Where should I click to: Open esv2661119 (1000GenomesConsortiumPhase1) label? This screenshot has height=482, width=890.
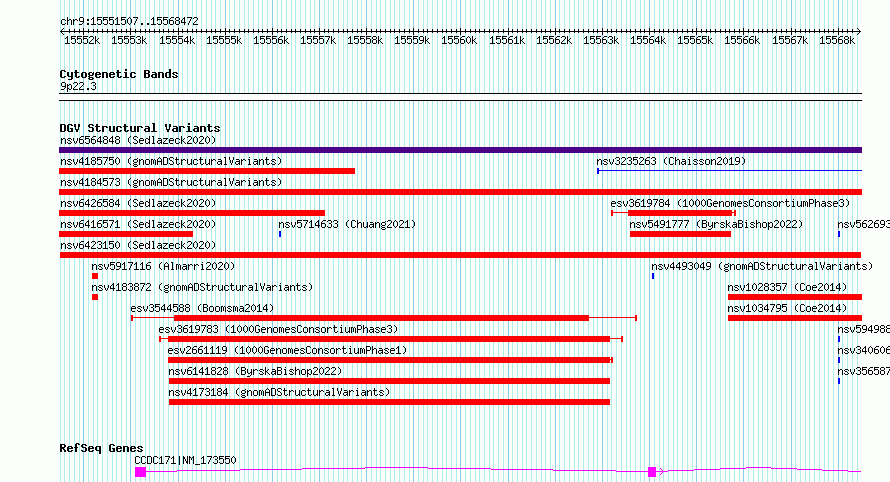coord(287,350)
